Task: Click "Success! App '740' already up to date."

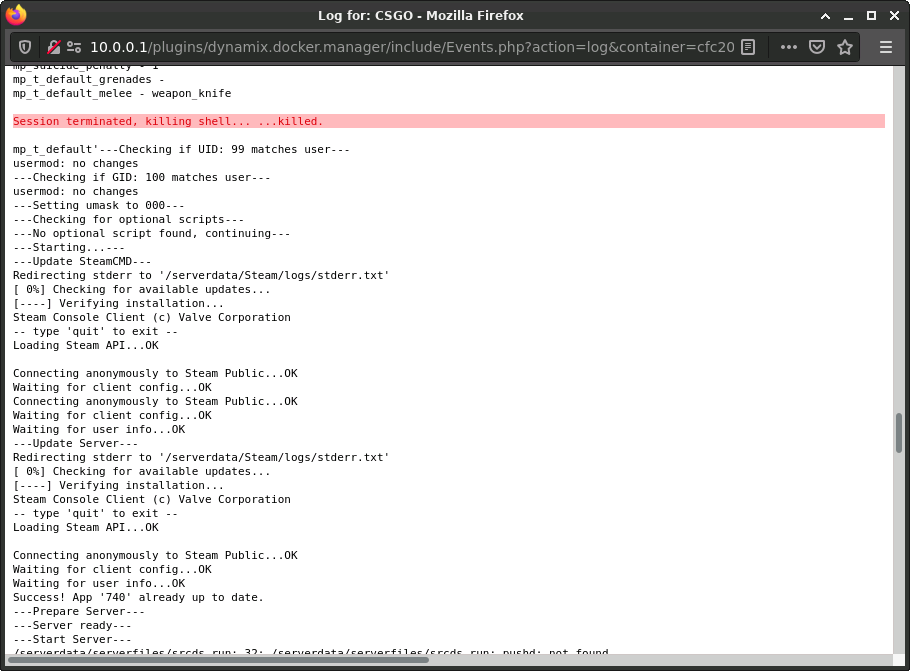Action: [138, 597]
